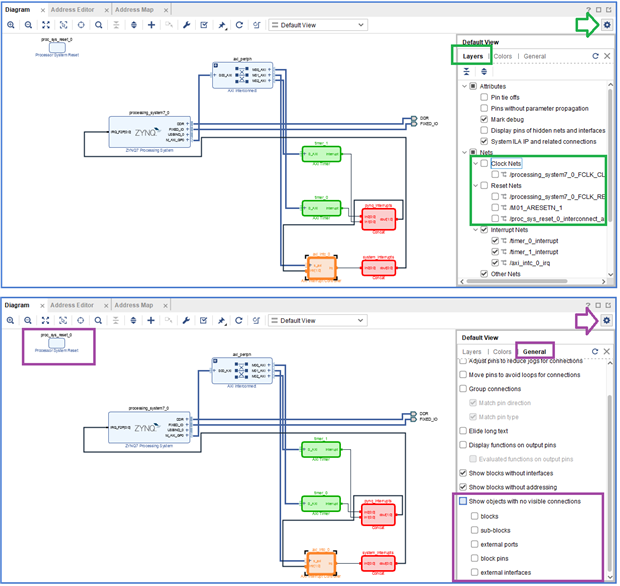Click the settings gear with purple arrow
Viewport: 620px width, 586px height.
tap(607, 320)
